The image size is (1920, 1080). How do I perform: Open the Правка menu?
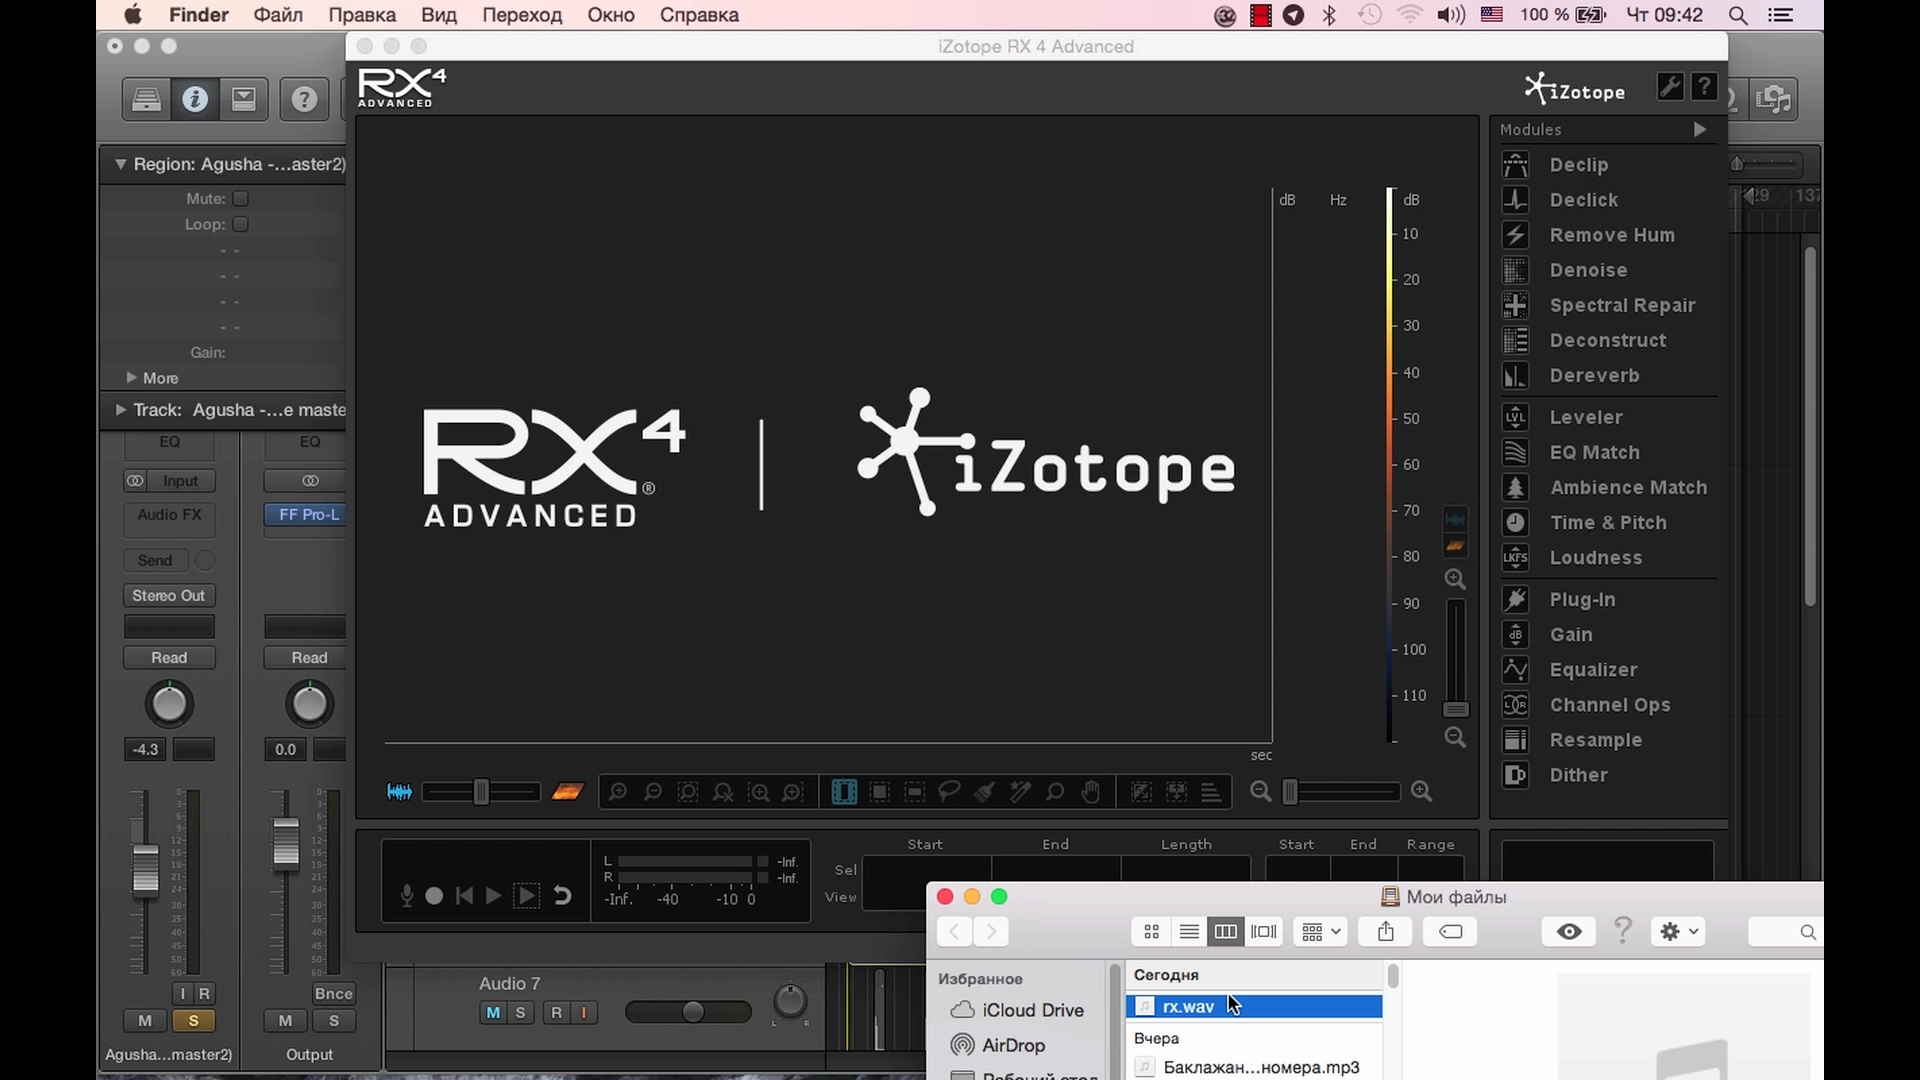pos(362,15)
